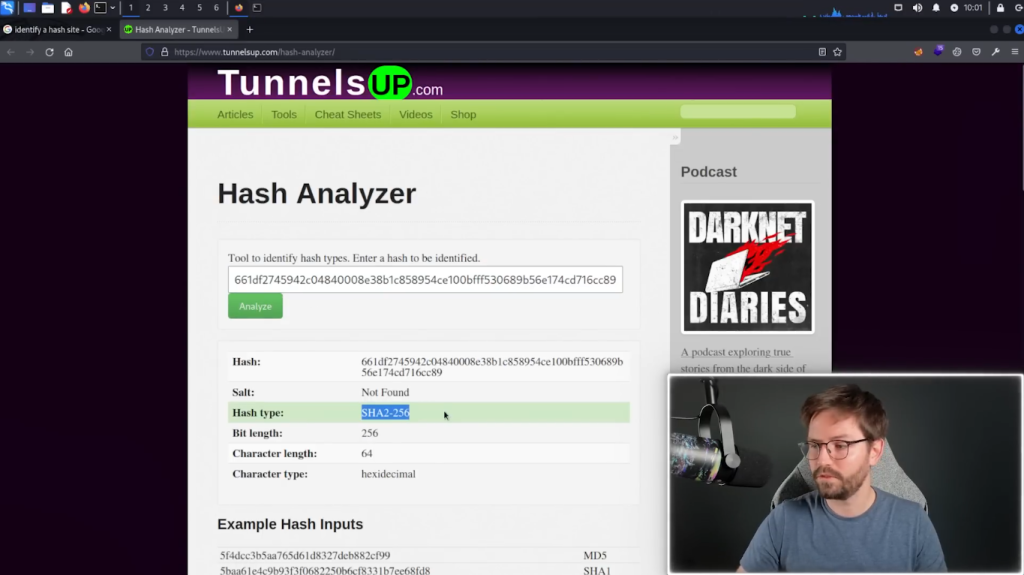Open the Articles navigation item
The image size is (1024, 575).
(235, 114)
